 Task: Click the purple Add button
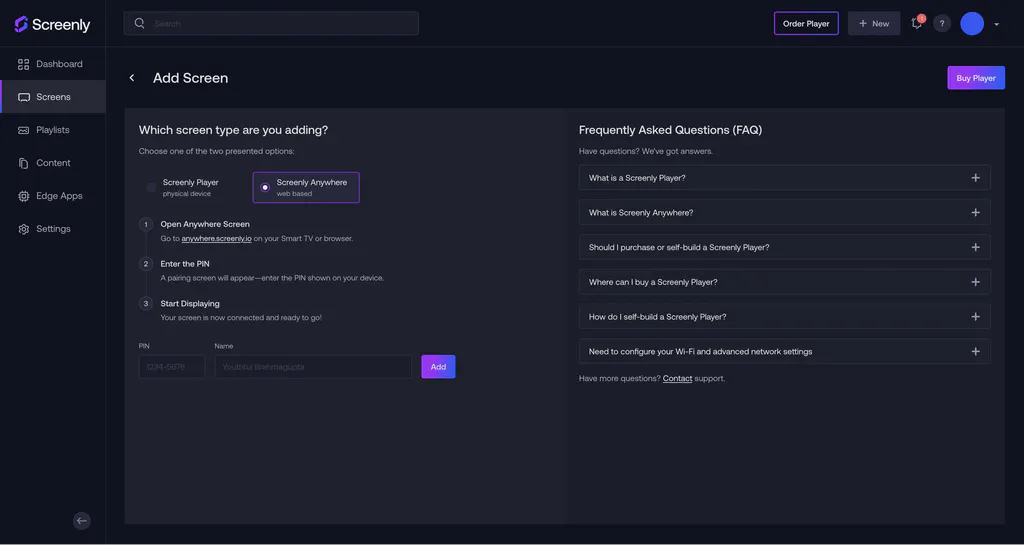point(438,367)
